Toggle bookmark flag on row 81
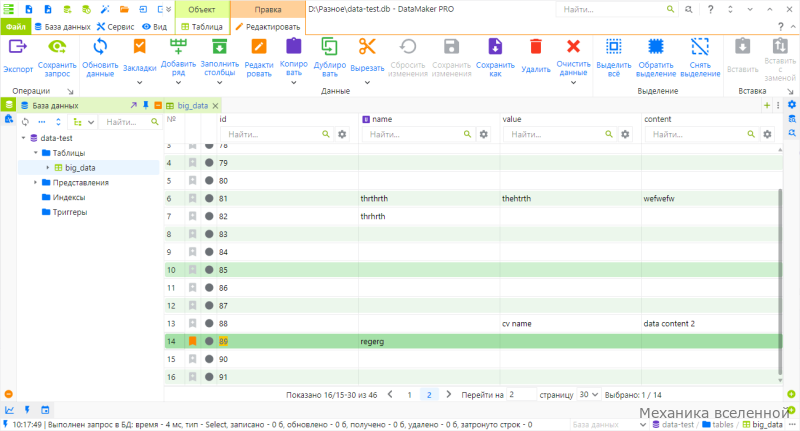This screenshot has height=431, width=800. (x=192, y=198)
